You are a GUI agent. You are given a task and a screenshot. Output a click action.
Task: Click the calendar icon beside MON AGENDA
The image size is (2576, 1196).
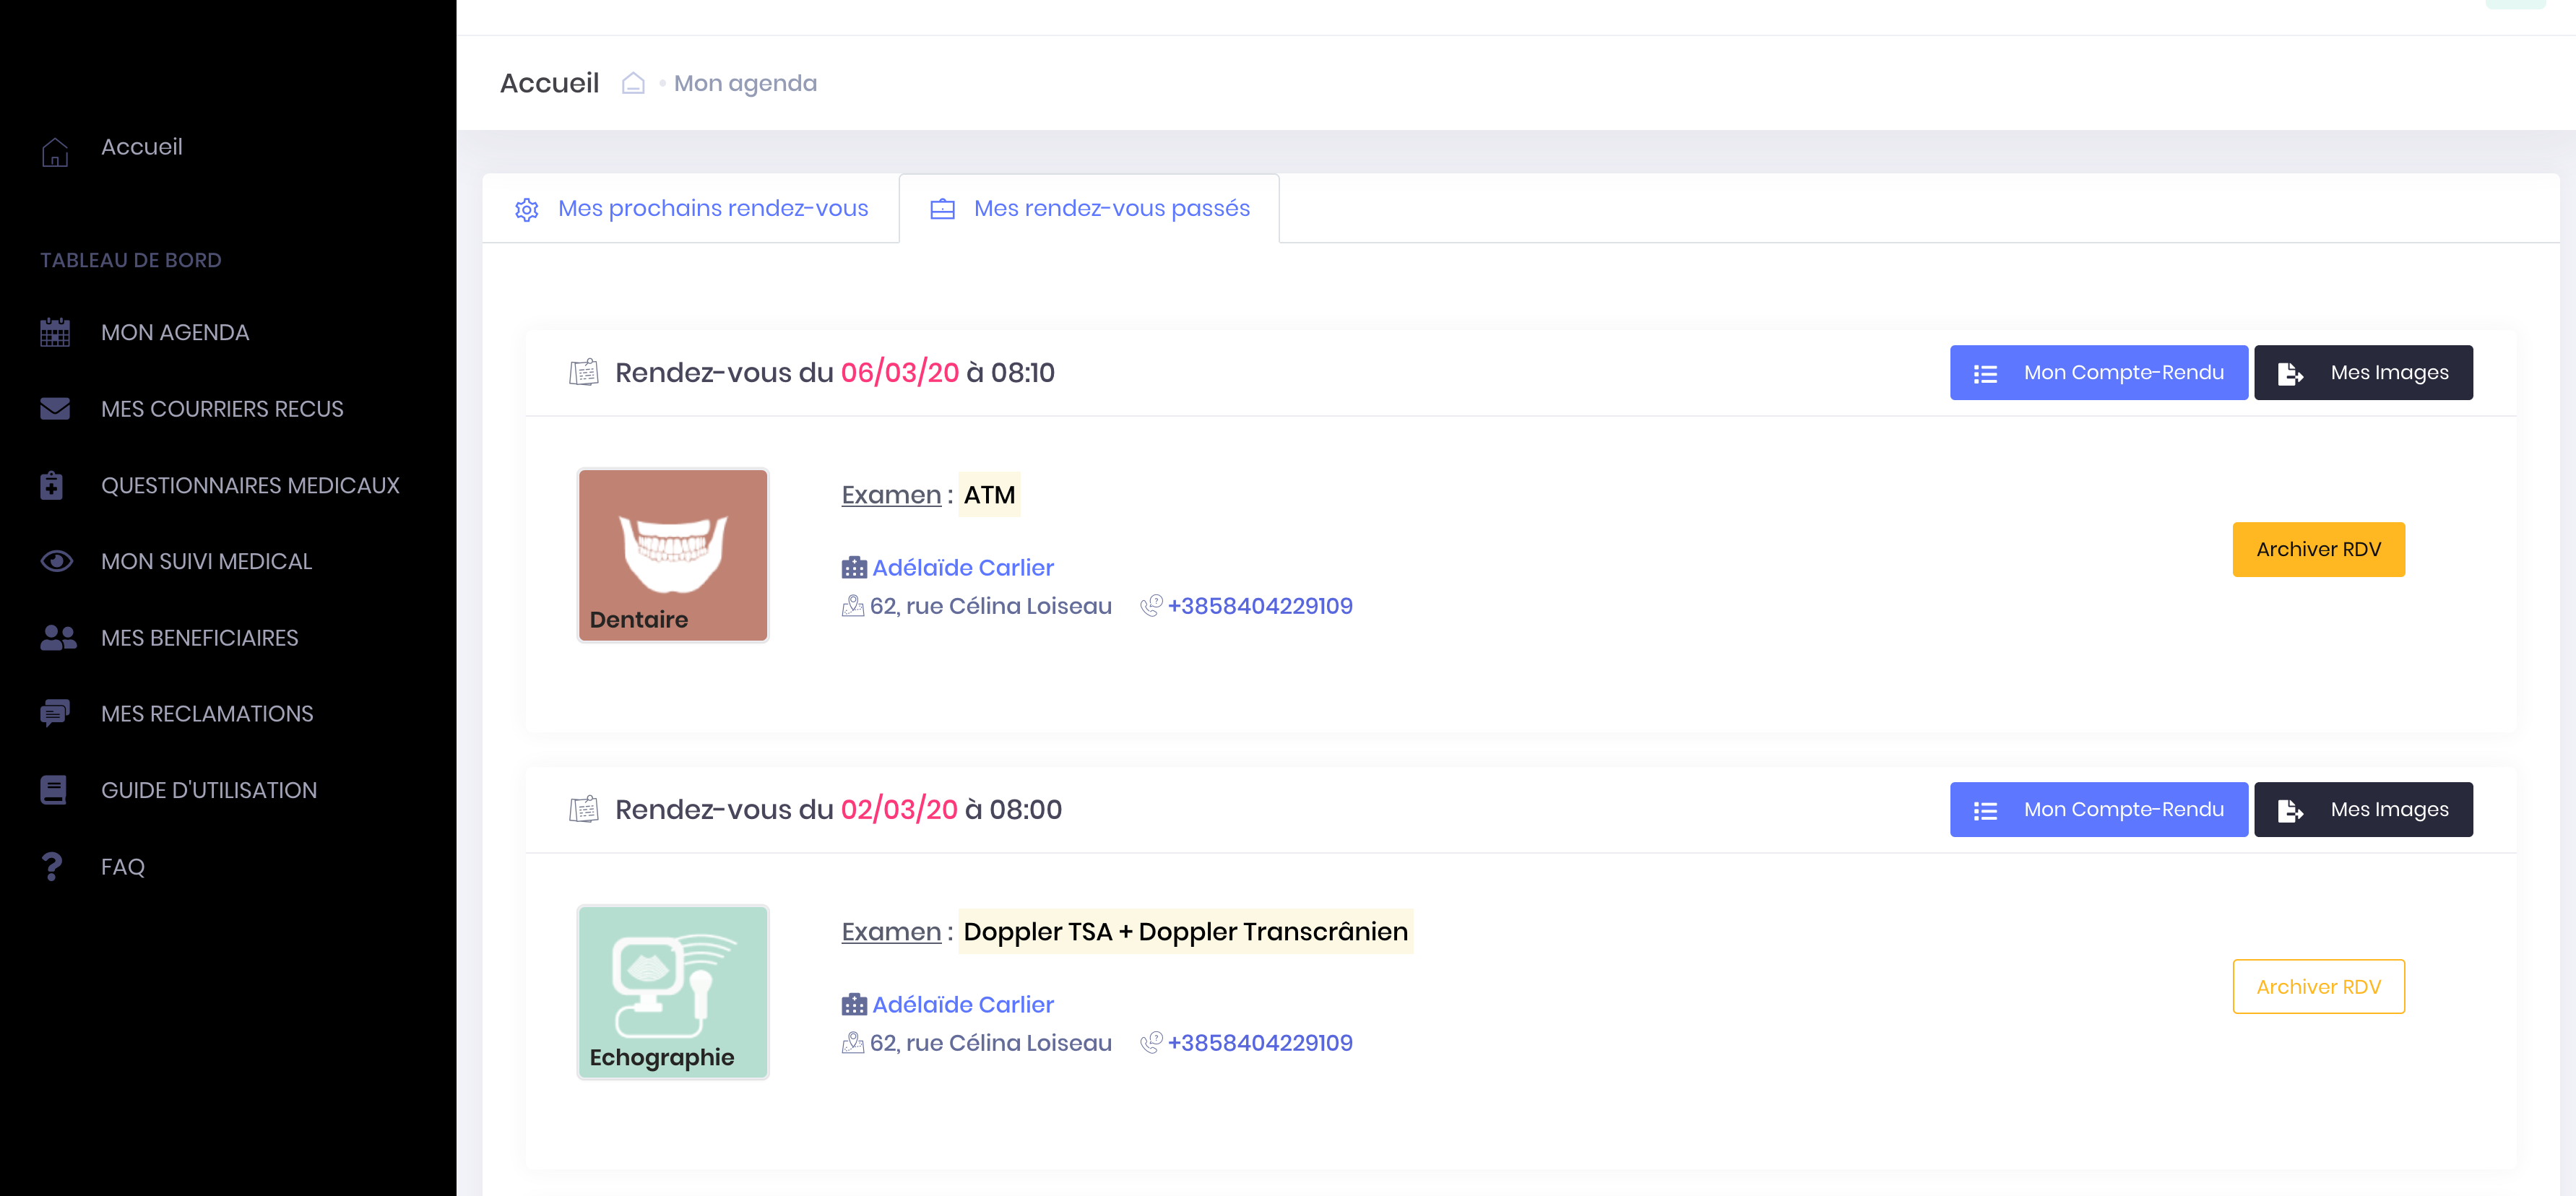click(x=55, y=333)
